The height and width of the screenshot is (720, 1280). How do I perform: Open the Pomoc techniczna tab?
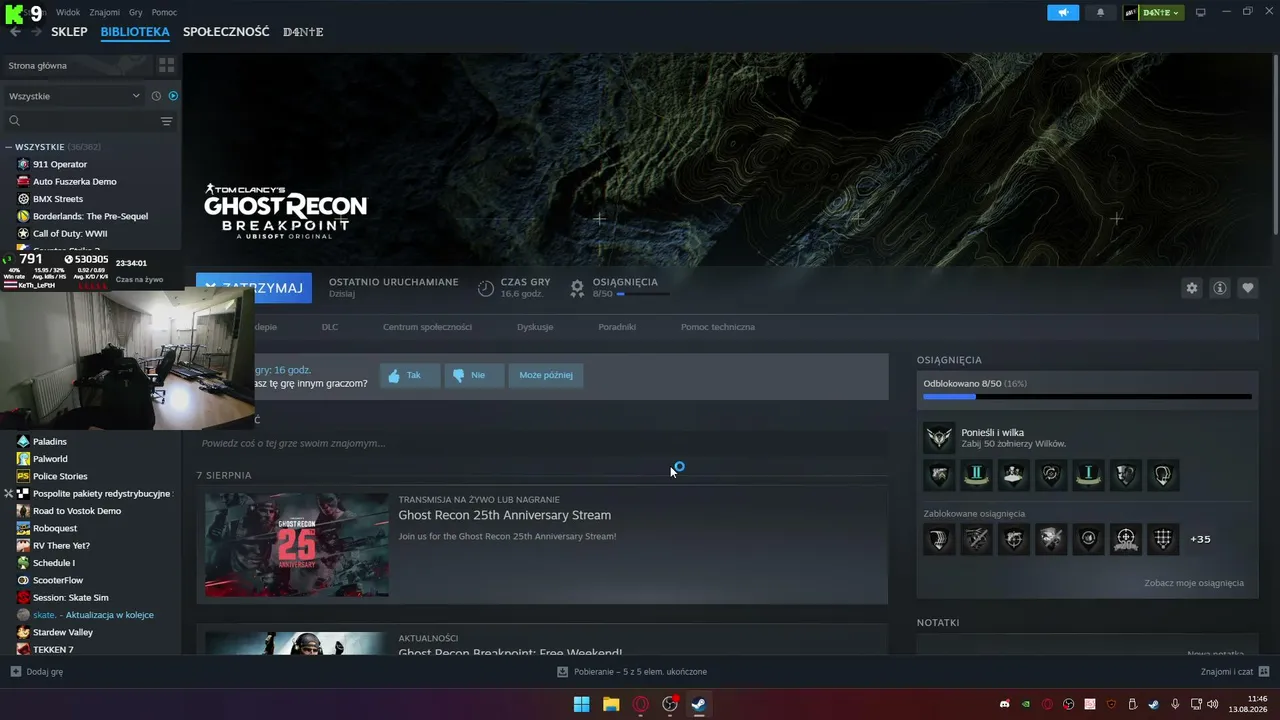718,327
